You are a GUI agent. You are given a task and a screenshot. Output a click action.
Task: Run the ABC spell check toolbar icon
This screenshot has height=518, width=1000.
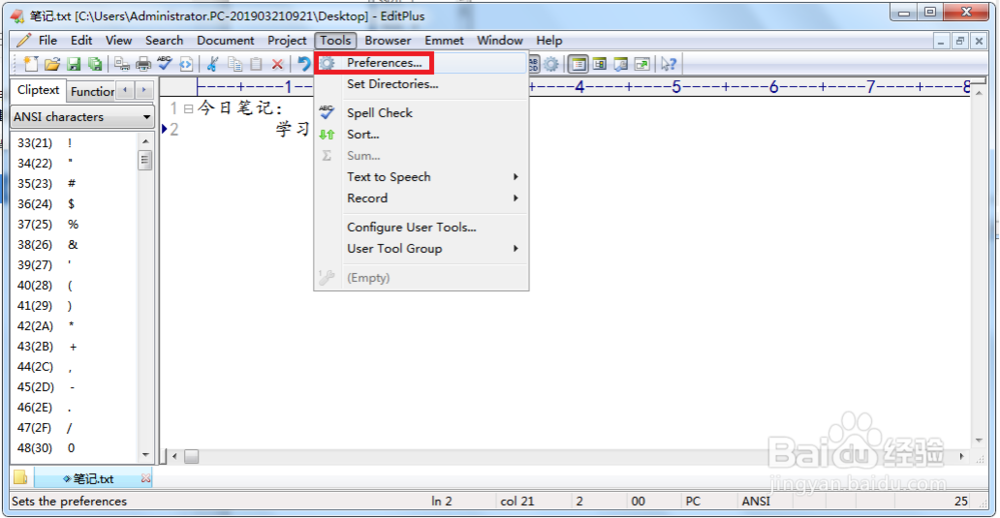coord(165,63)
